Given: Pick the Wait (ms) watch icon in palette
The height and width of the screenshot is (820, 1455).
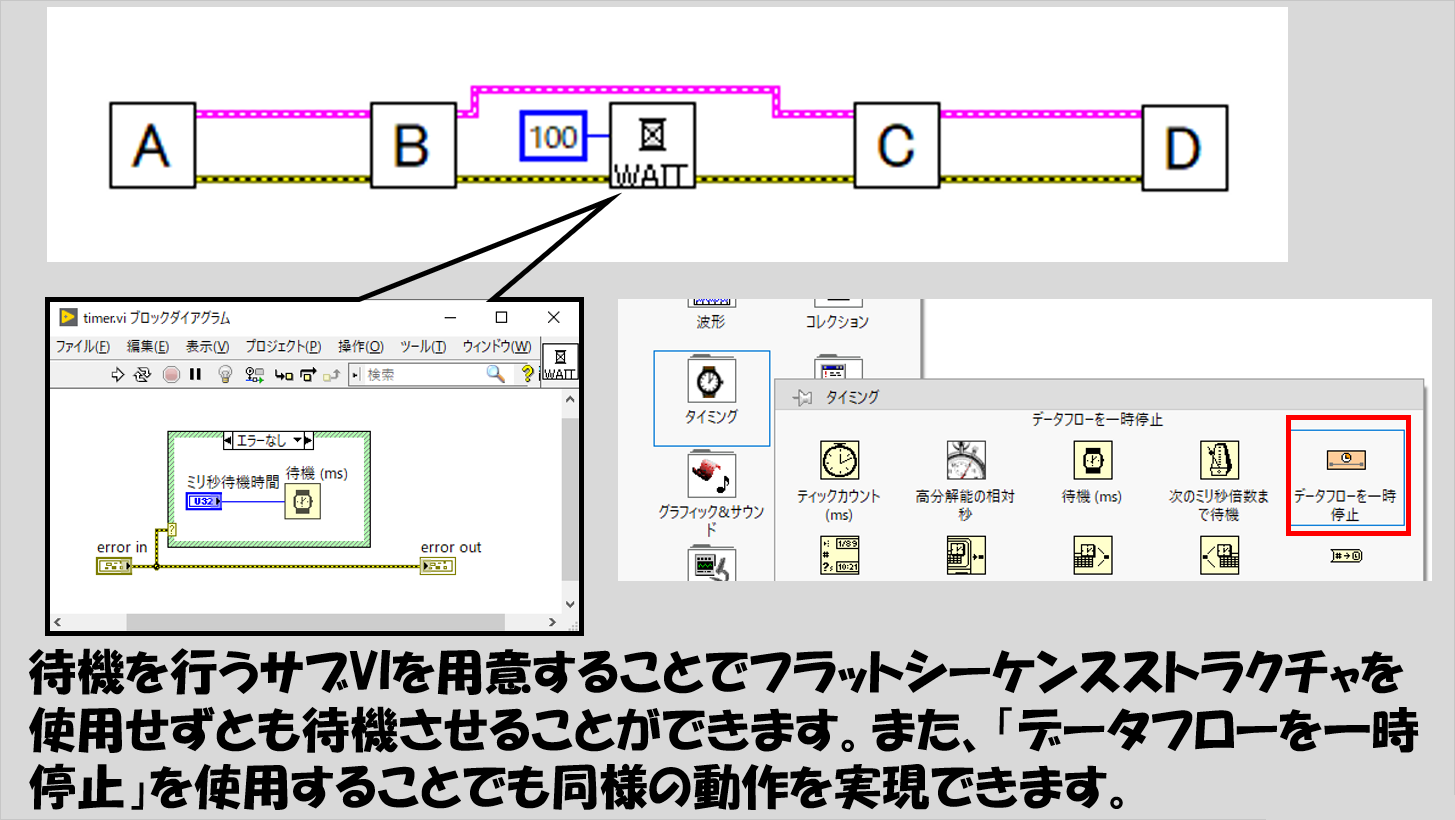Looking at the screenshot, I should pos(1091,462).
